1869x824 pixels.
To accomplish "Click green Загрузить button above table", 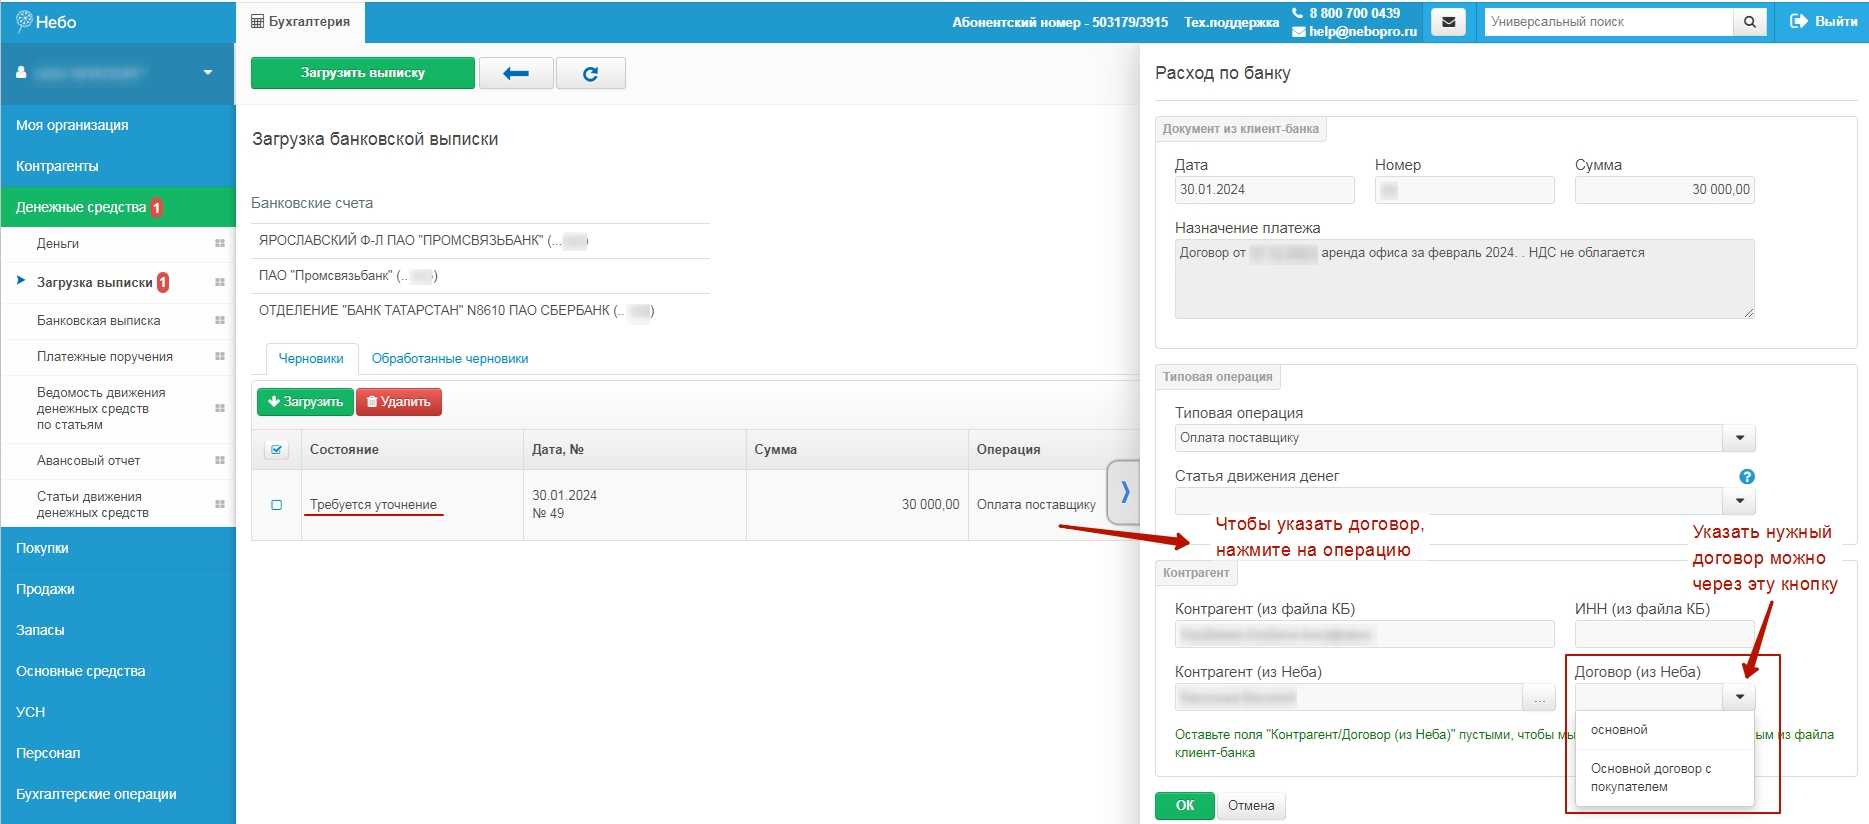I will 305,401.
